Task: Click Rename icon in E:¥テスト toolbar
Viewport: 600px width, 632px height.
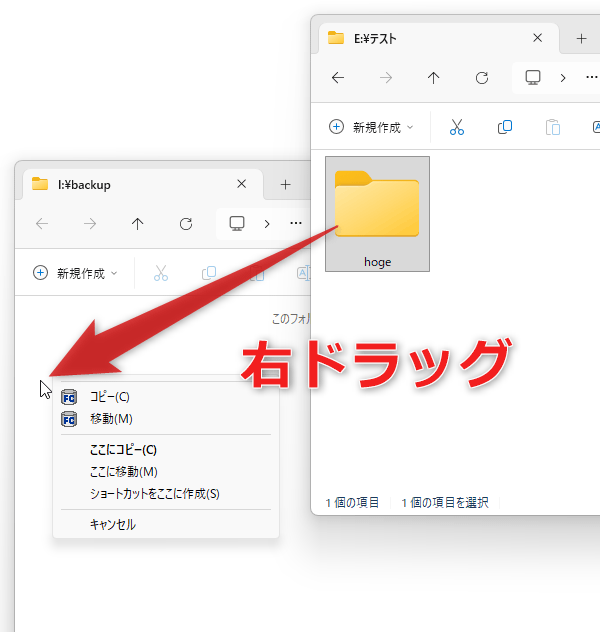Action: click(x=596, y=127)
